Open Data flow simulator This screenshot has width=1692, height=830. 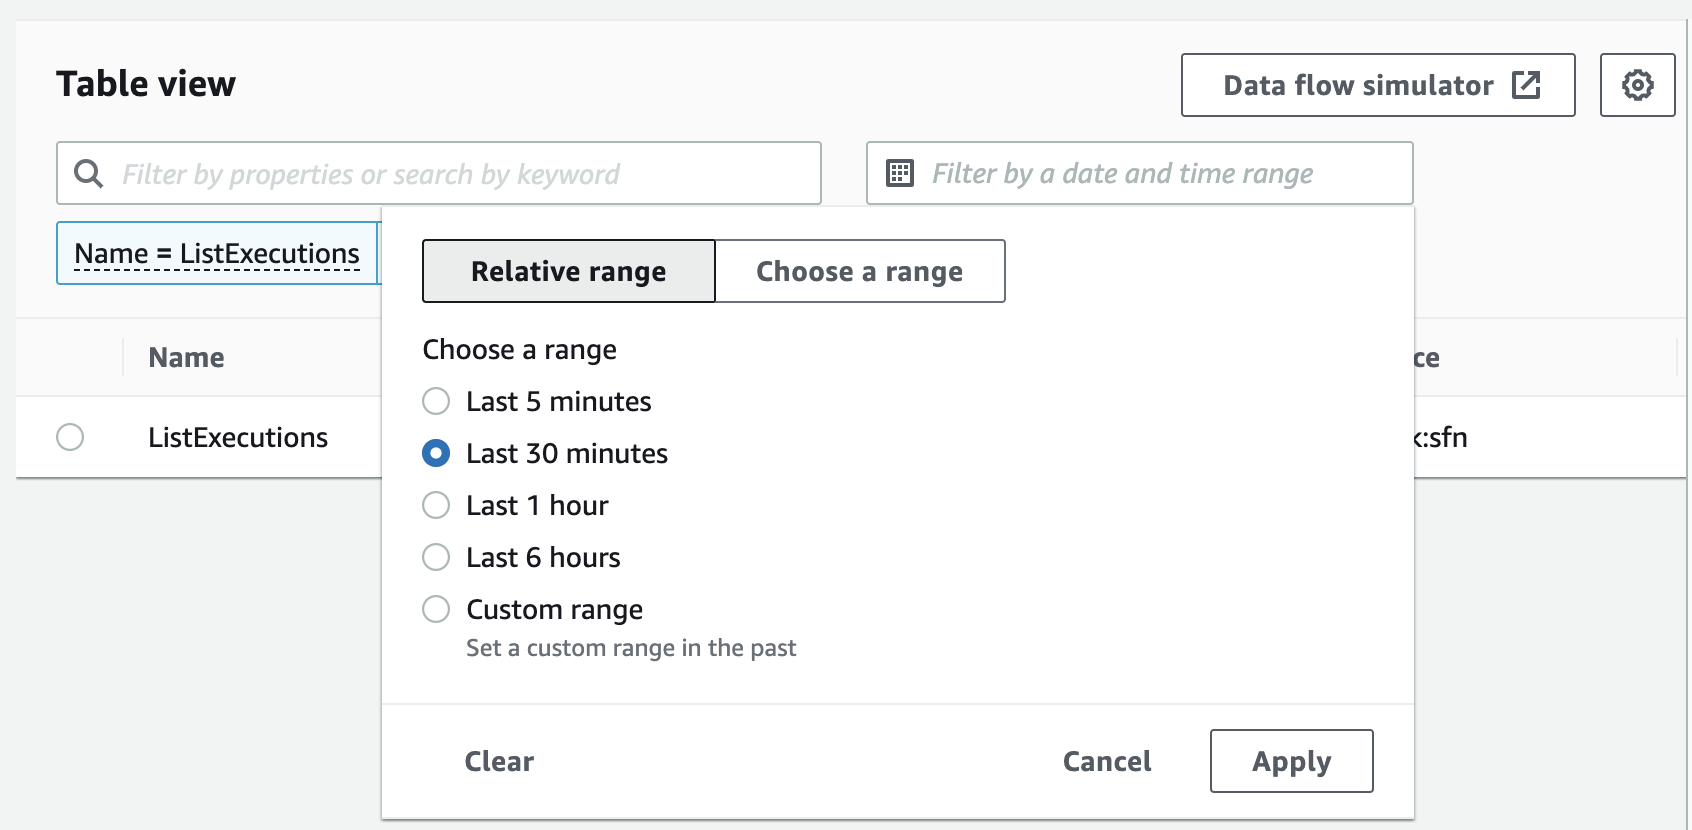1358,85
